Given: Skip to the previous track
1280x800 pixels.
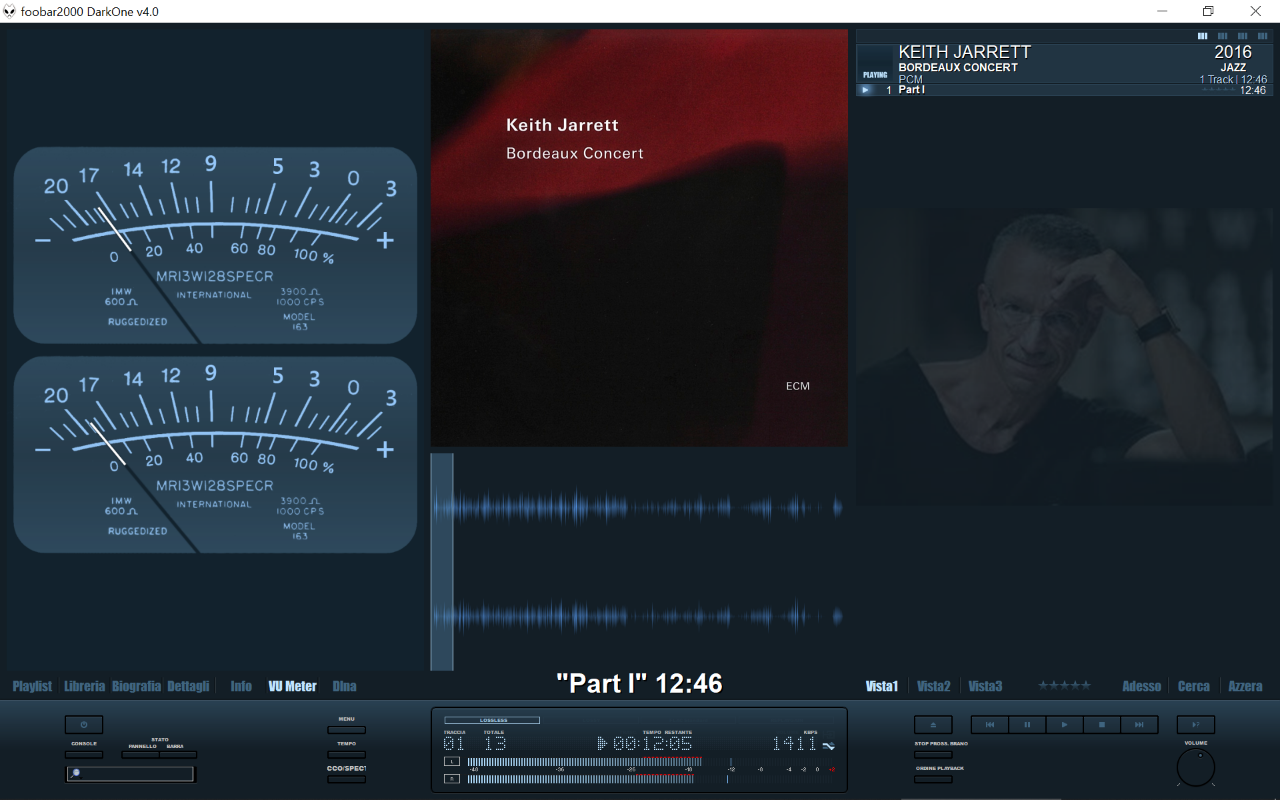Looking at the screenshot, I should point(989,725).
